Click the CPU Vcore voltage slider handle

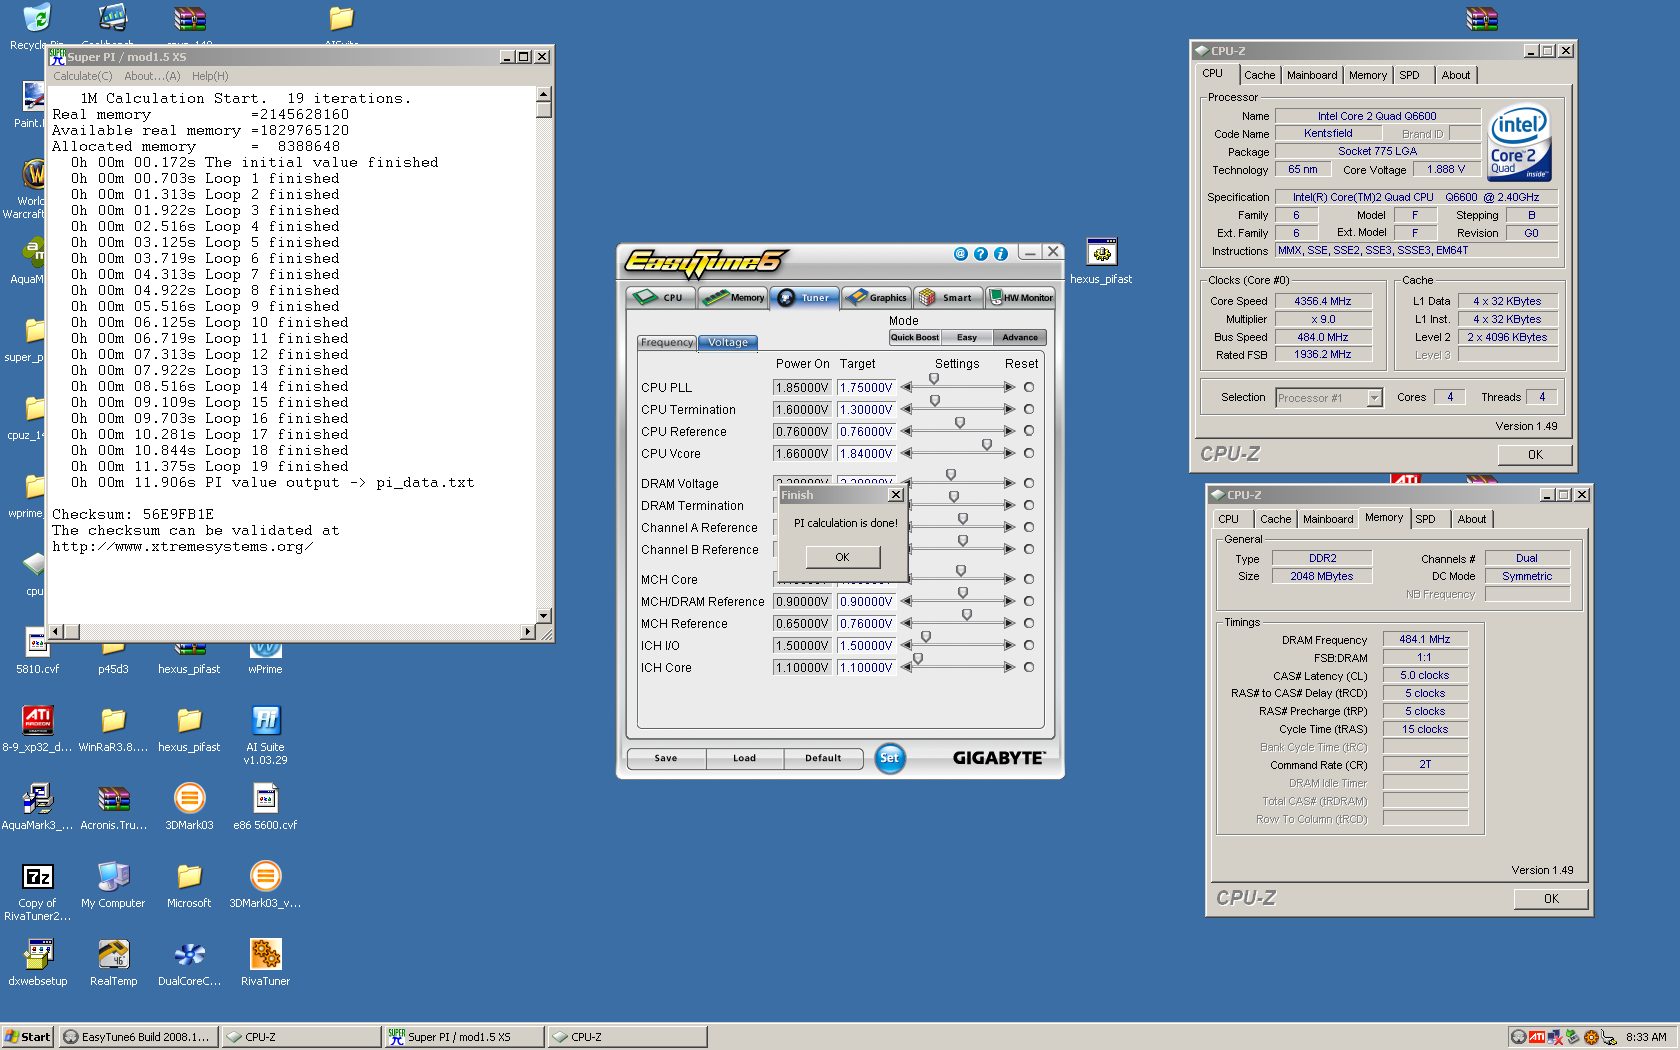pos(987,445)
